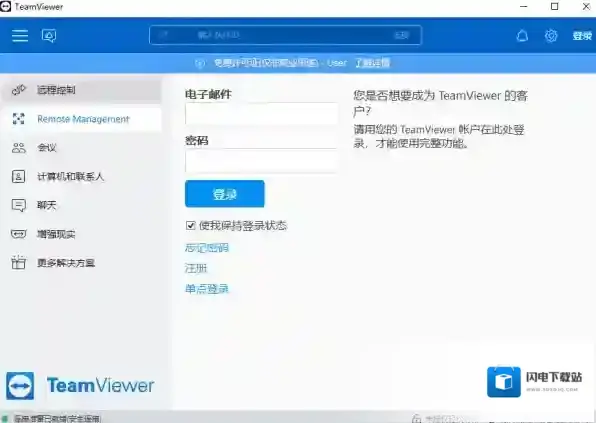
Task: Click the 注册 link
Action: click(x=196, y=268)
